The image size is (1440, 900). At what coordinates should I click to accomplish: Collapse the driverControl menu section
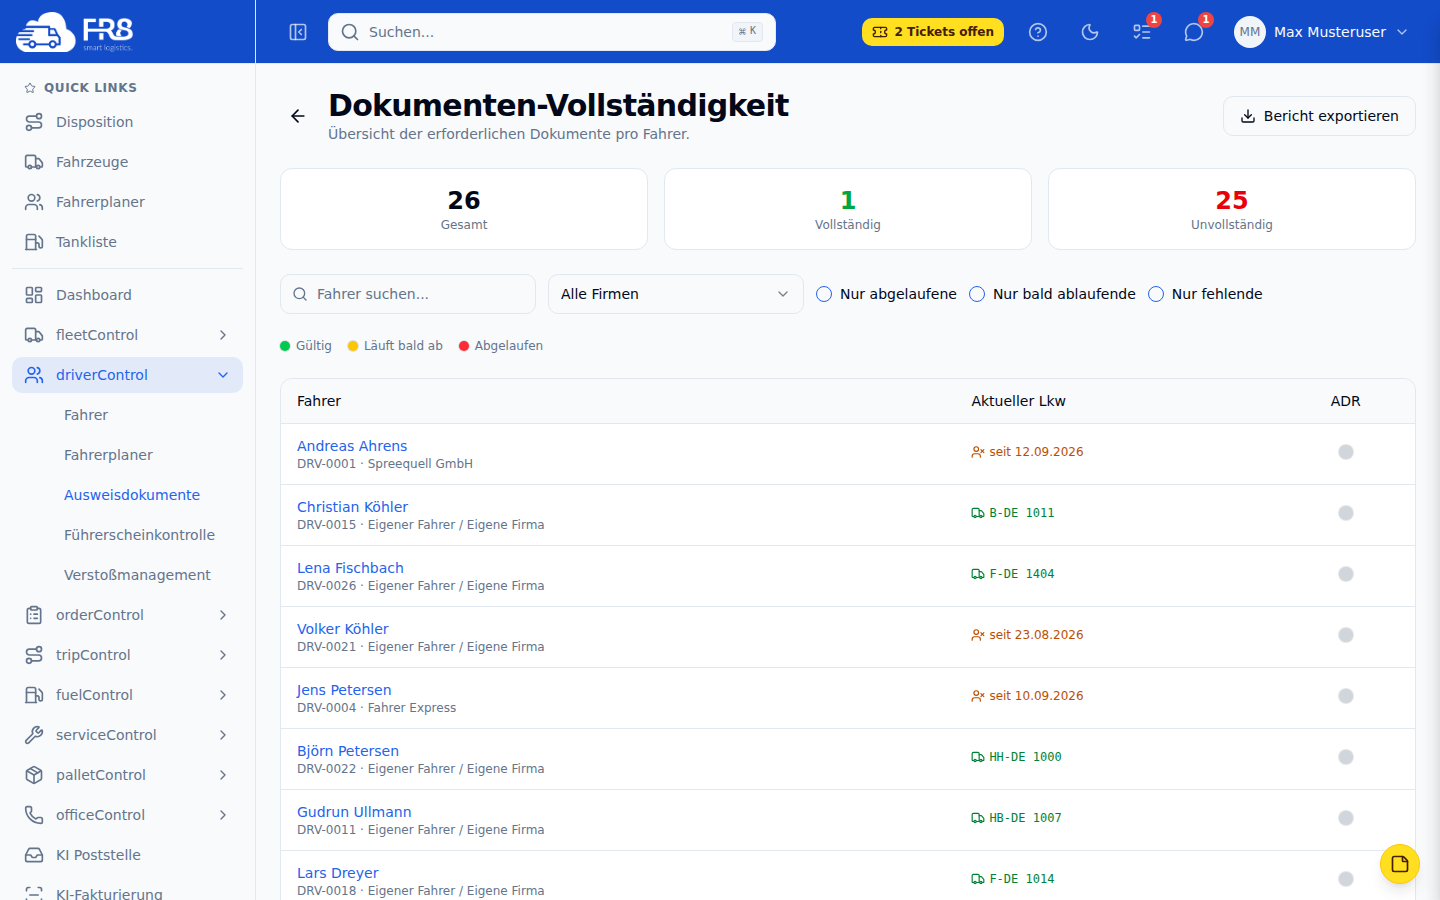[x=127, y=375]
